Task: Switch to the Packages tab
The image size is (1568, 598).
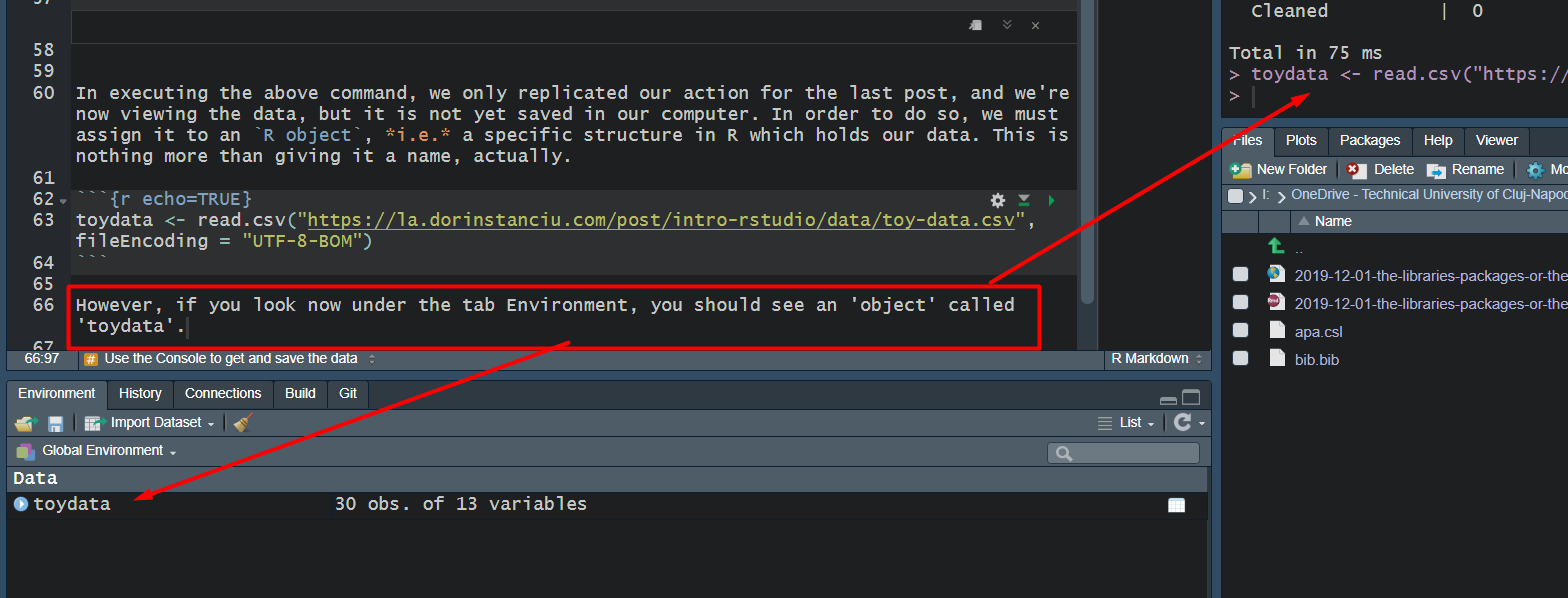Action: (x=1370, y=141)
